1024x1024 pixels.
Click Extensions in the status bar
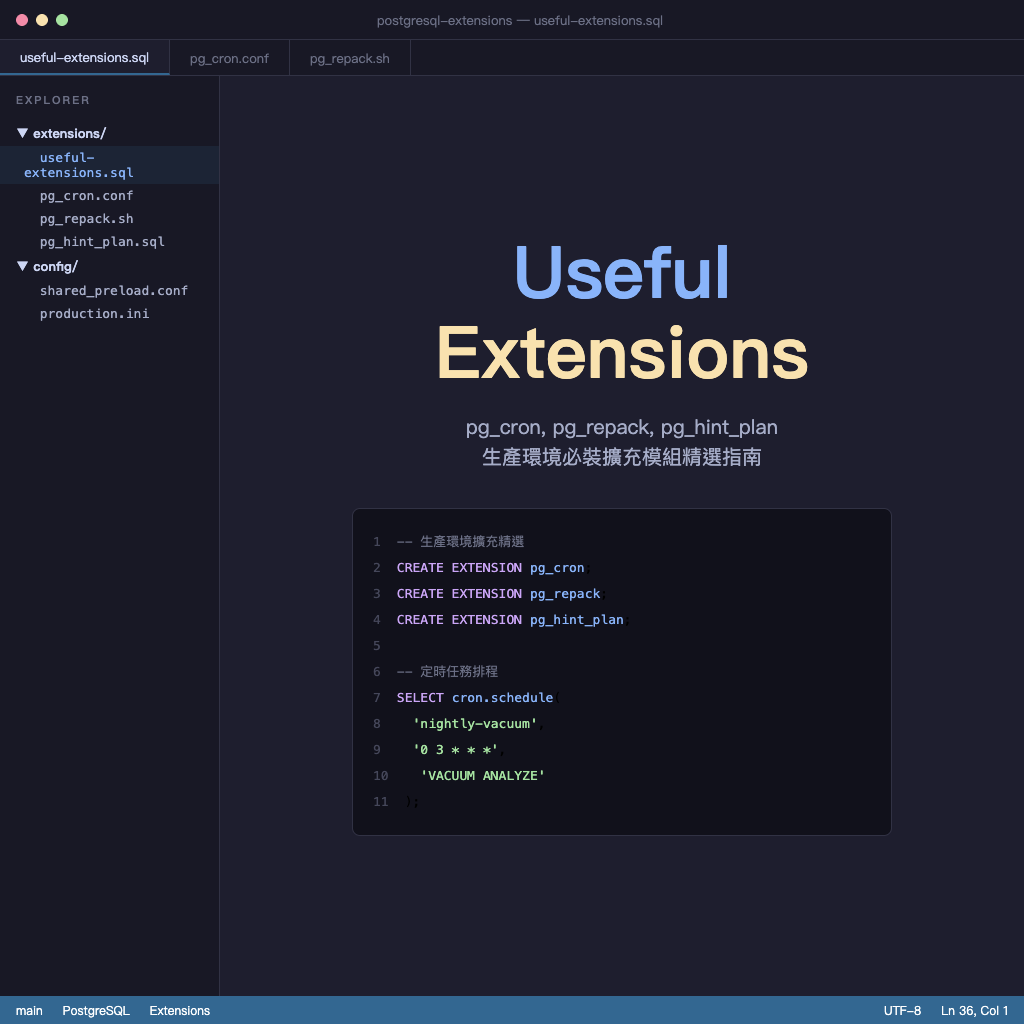(180, 1010)
